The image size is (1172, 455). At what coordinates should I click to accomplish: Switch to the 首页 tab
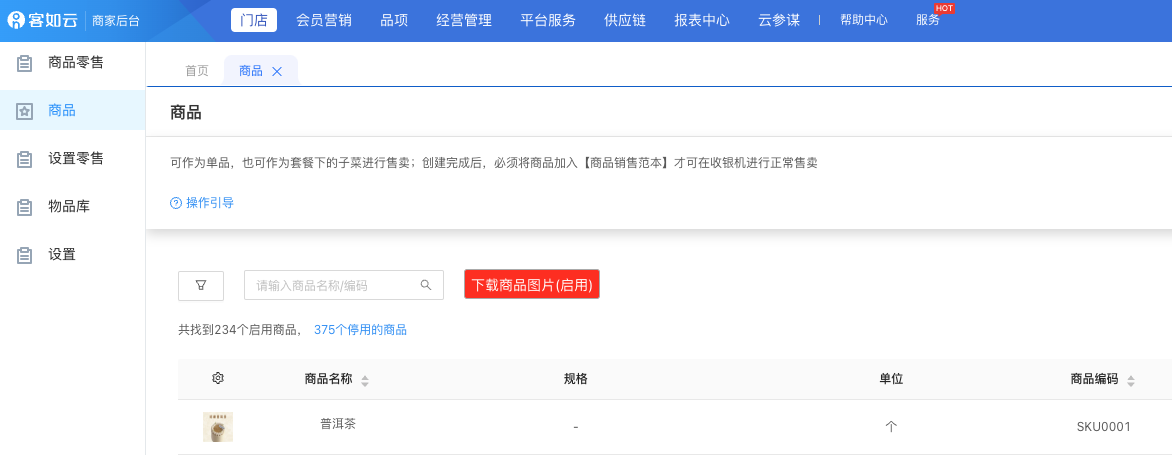(197, 71)
